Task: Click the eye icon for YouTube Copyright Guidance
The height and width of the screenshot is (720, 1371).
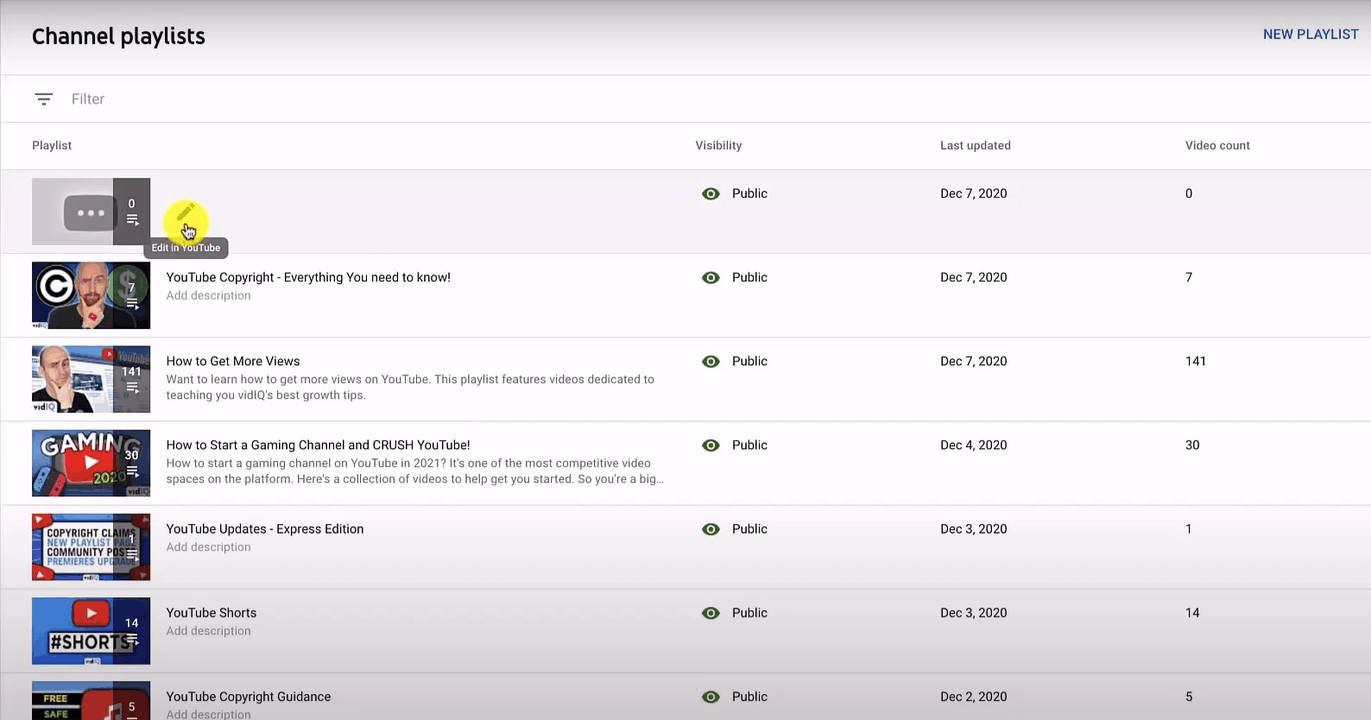Action: [x=711, y=698]
